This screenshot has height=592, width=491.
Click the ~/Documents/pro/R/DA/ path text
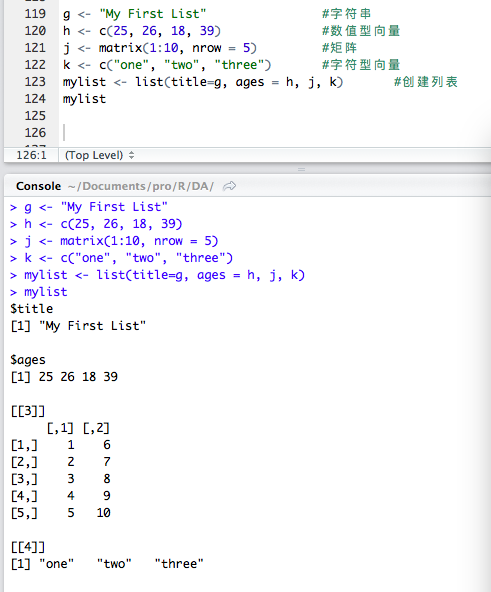(141, 186)
